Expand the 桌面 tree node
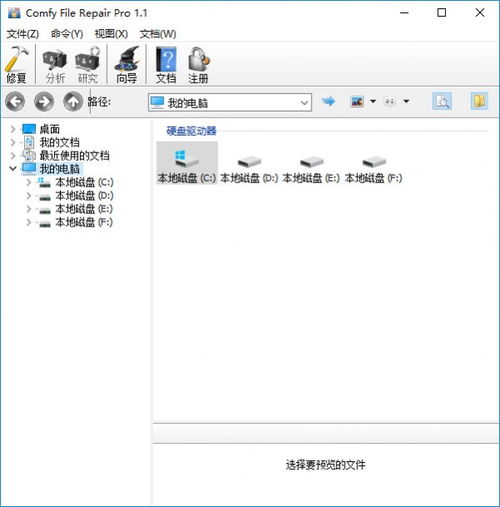 pyautogui.click(x=13, y=129)
